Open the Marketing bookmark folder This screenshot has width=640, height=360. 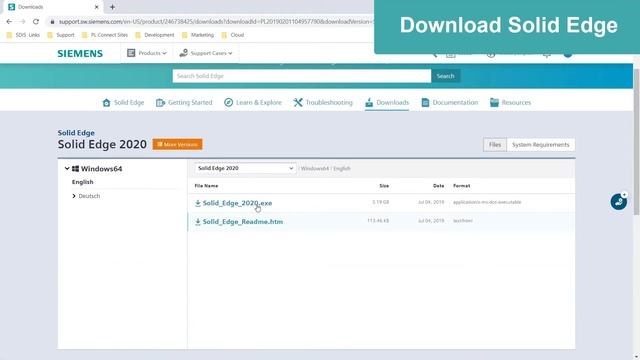coord(198,35)
